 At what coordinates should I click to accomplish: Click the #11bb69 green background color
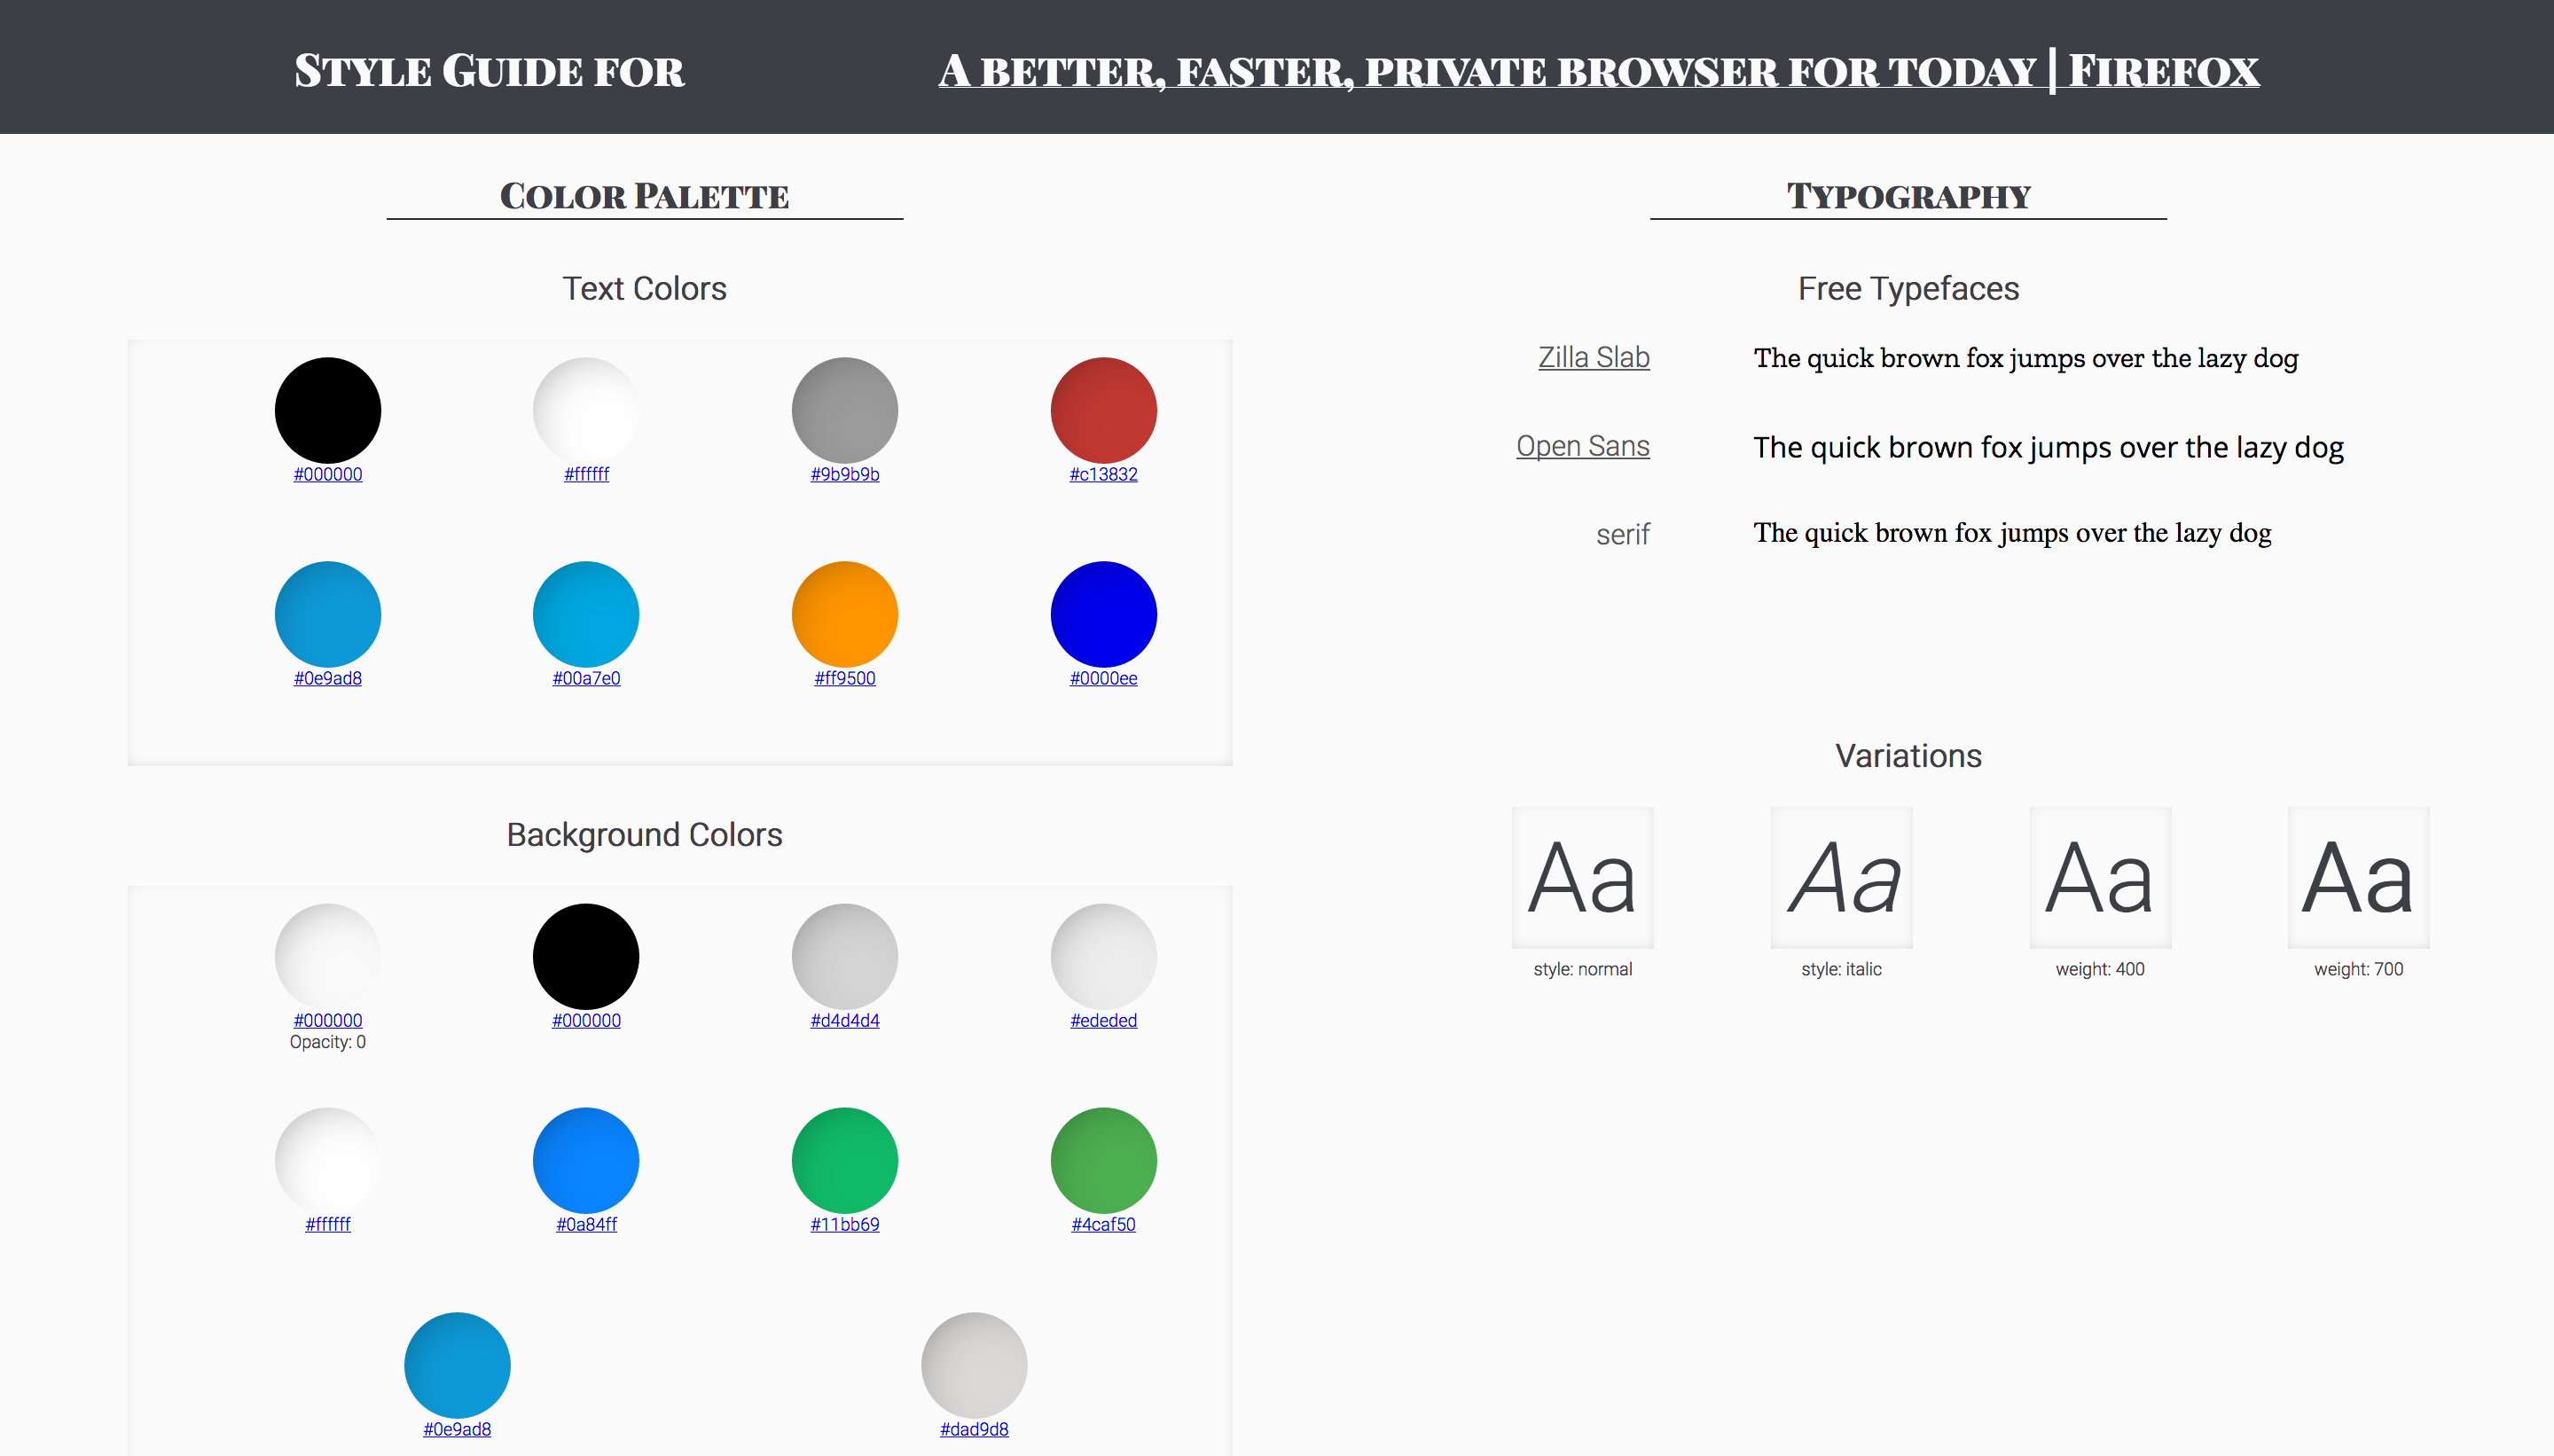point(845,1156)
